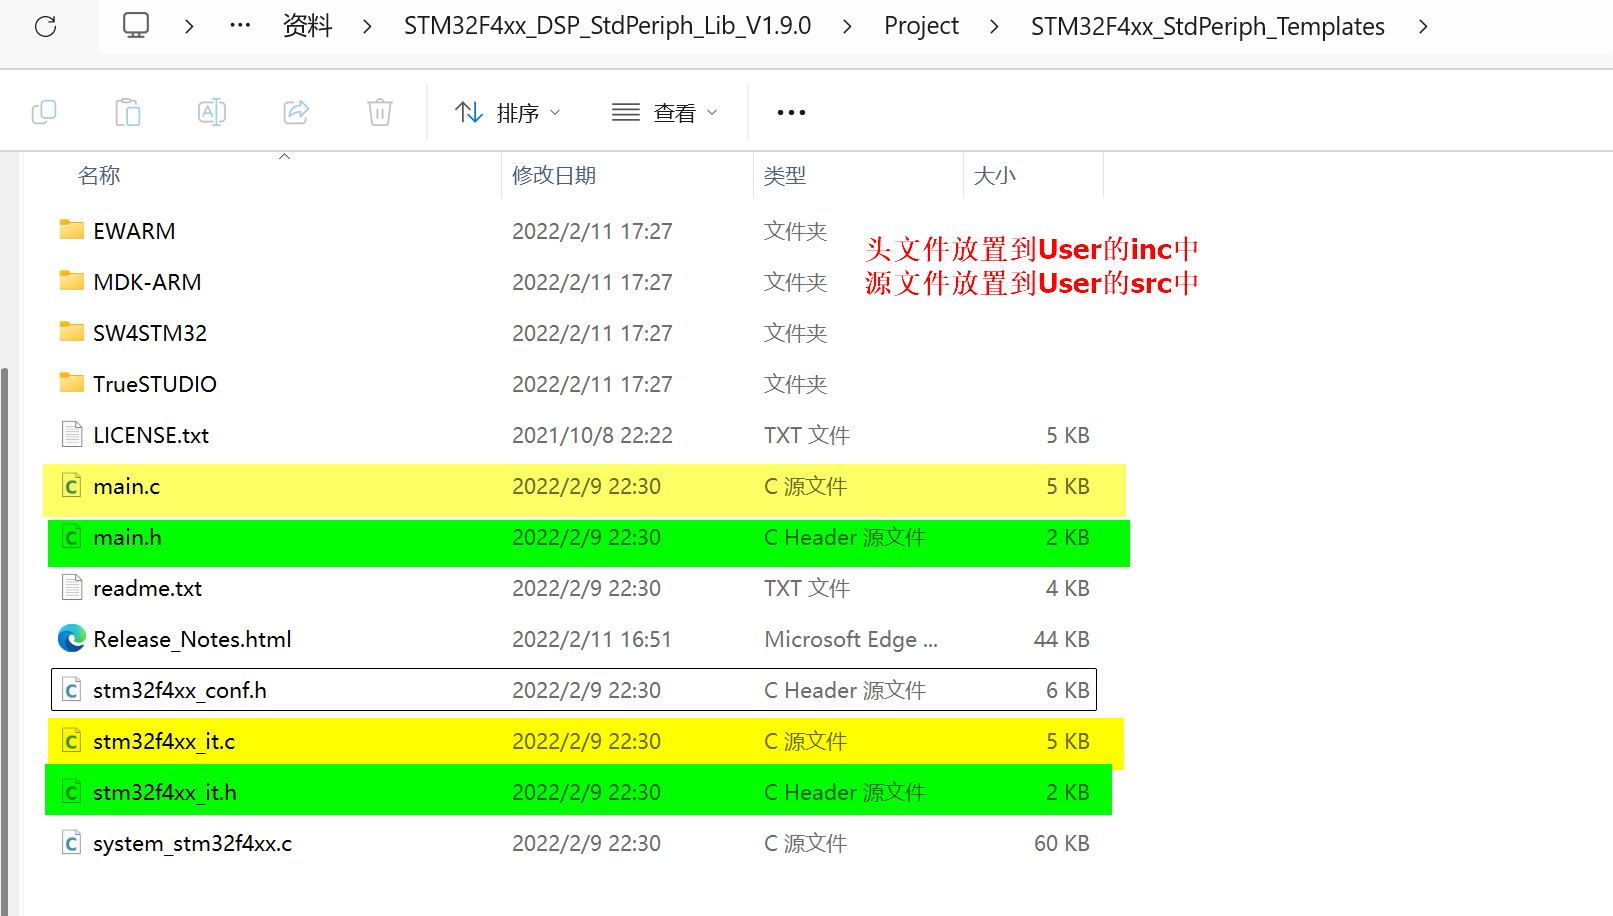Select the main.c file name
Screen dimensions: 1613x916
[x=126, y=486]
